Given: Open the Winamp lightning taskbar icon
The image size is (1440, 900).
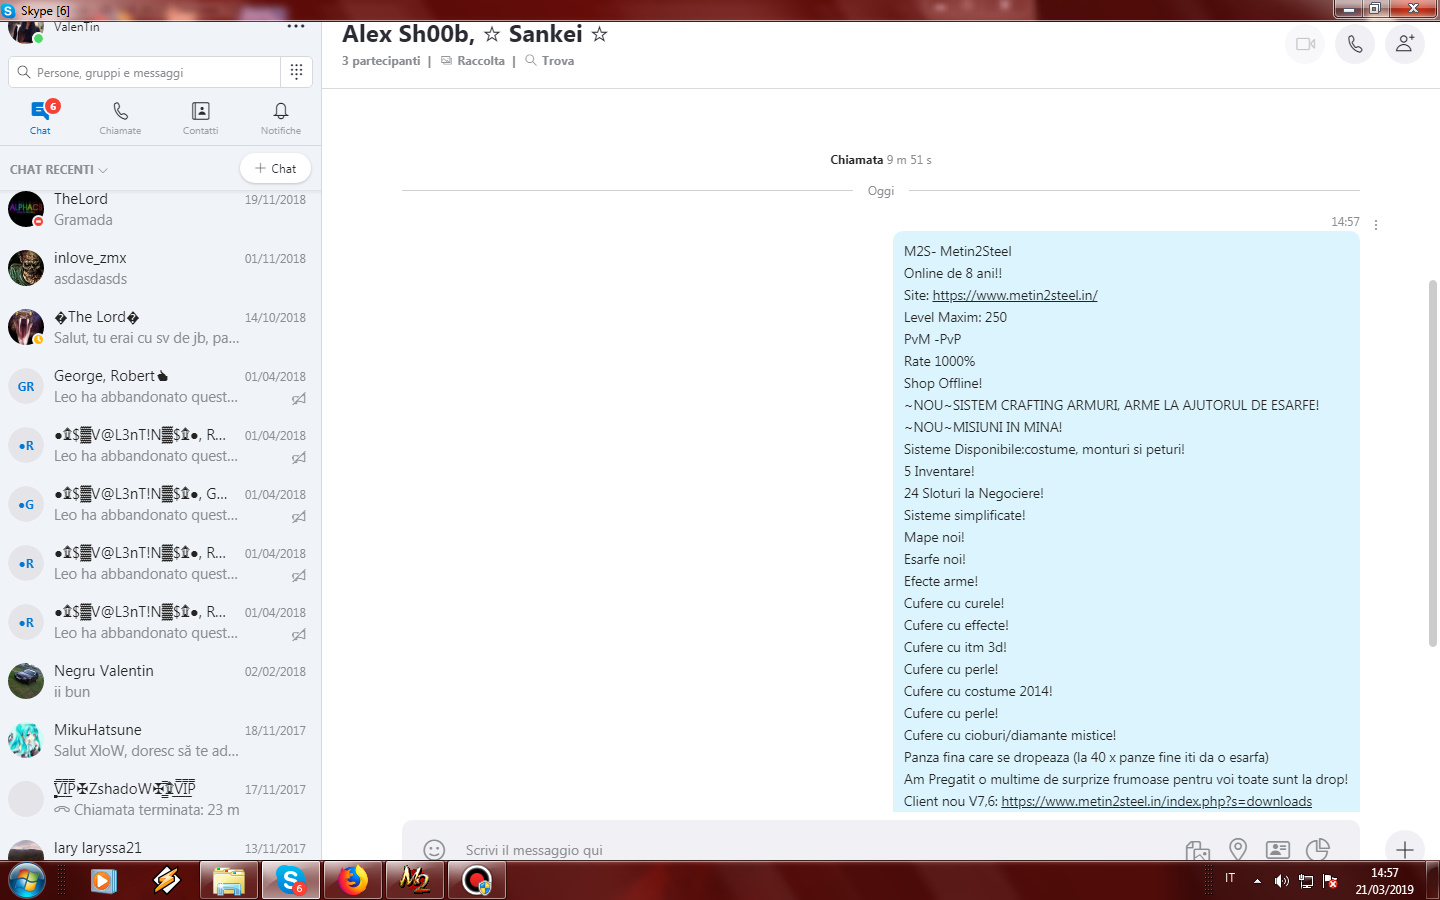Looking at the screenshot, I should pyautogui.click(x=166, y=881).
